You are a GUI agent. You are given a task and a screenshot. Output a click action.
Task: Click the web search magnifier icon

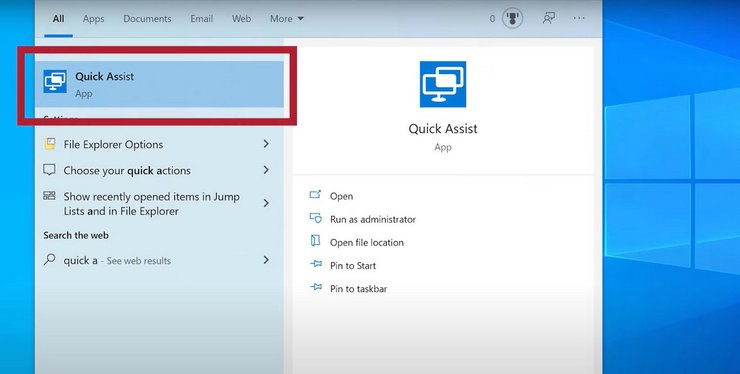50,259
